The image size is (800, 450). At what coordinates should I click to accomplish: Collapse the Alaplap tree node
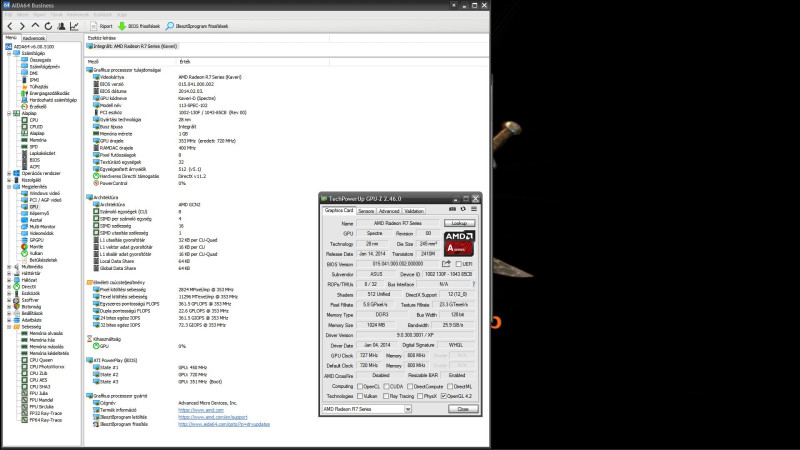click(x=9, y=113)
